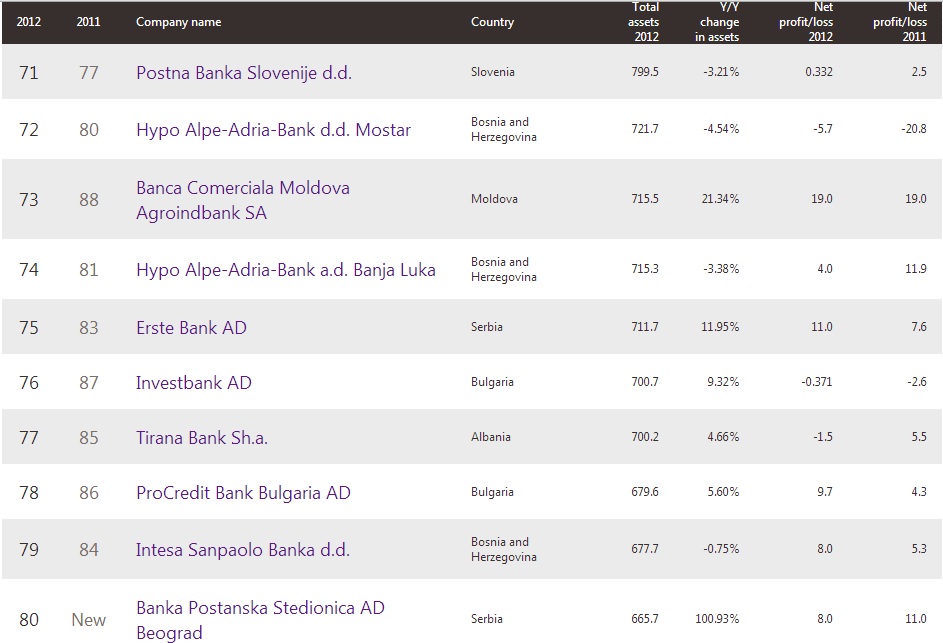Open Banka Postanska Stedionica AD Beograd
The height and width of the screenshot is (643, 943).
click(260, 620)
